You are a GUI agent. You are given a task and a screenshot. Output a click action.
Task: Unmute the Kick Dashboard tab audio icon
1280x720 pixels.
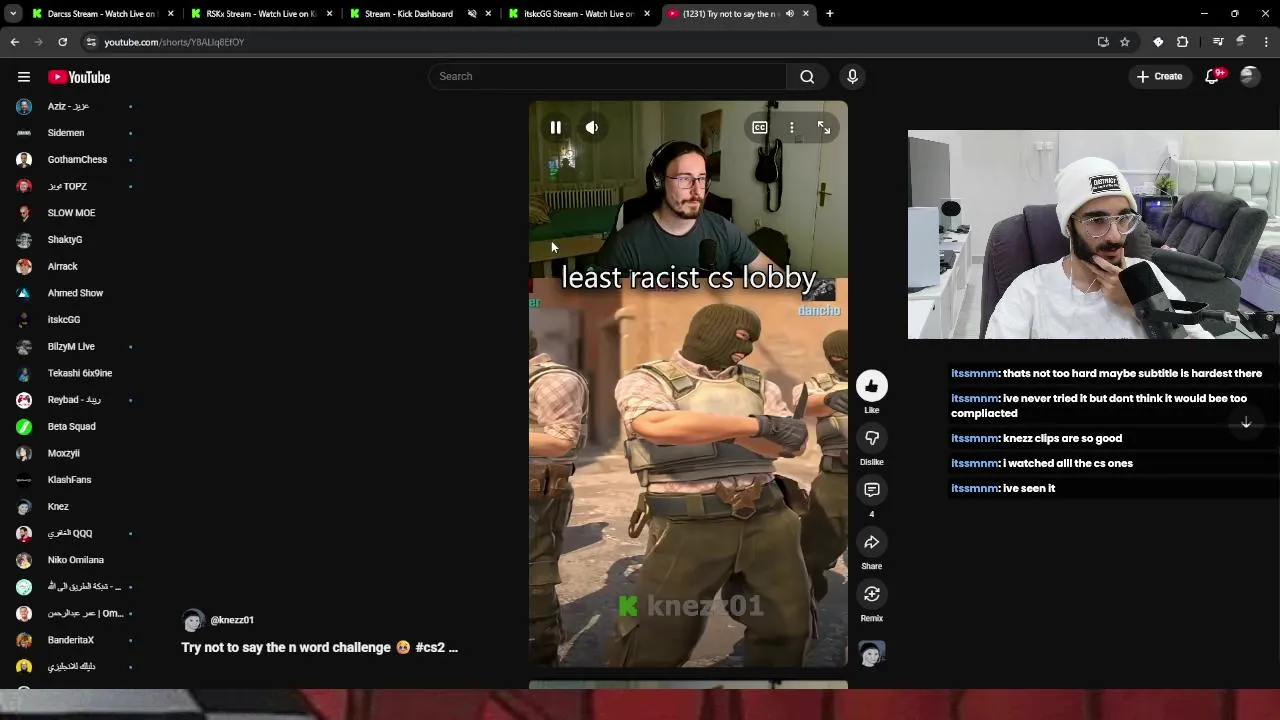(x=472, y=14)
